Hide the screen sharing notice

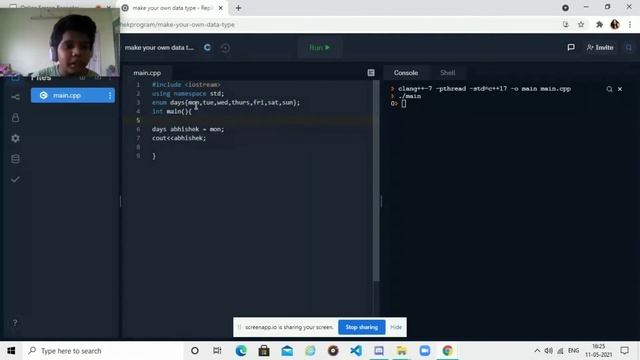click(x=396, y=327)
